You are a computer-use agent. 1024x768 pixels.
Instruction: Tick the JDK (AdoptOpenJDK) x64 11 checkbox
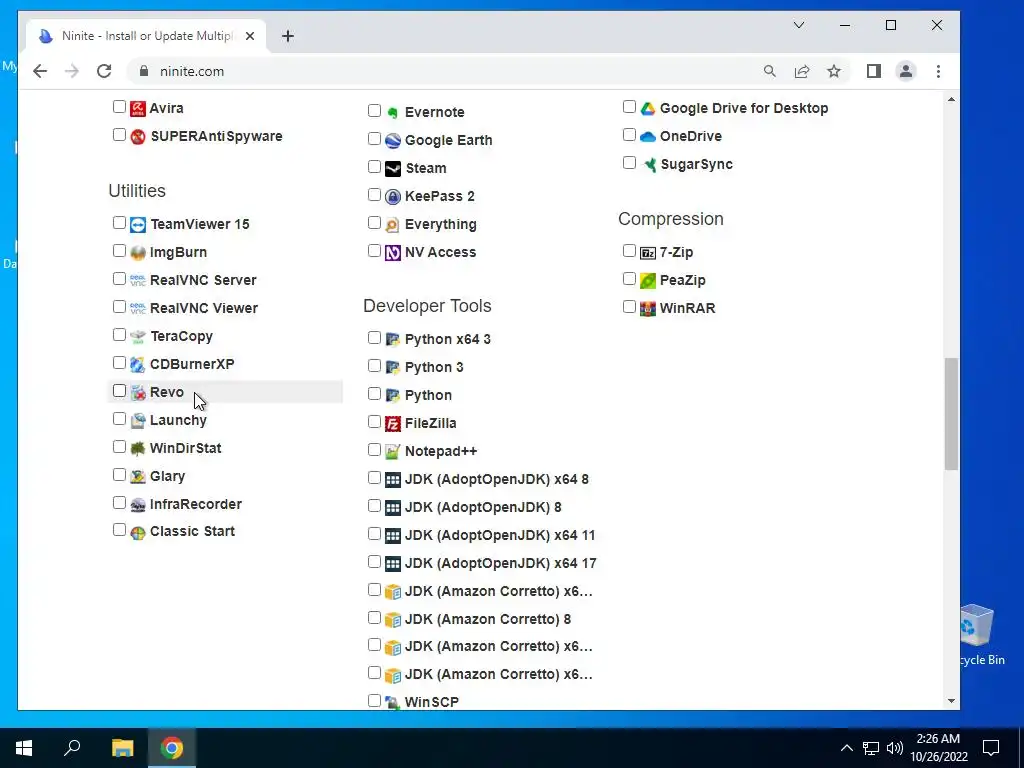[374, 534]
